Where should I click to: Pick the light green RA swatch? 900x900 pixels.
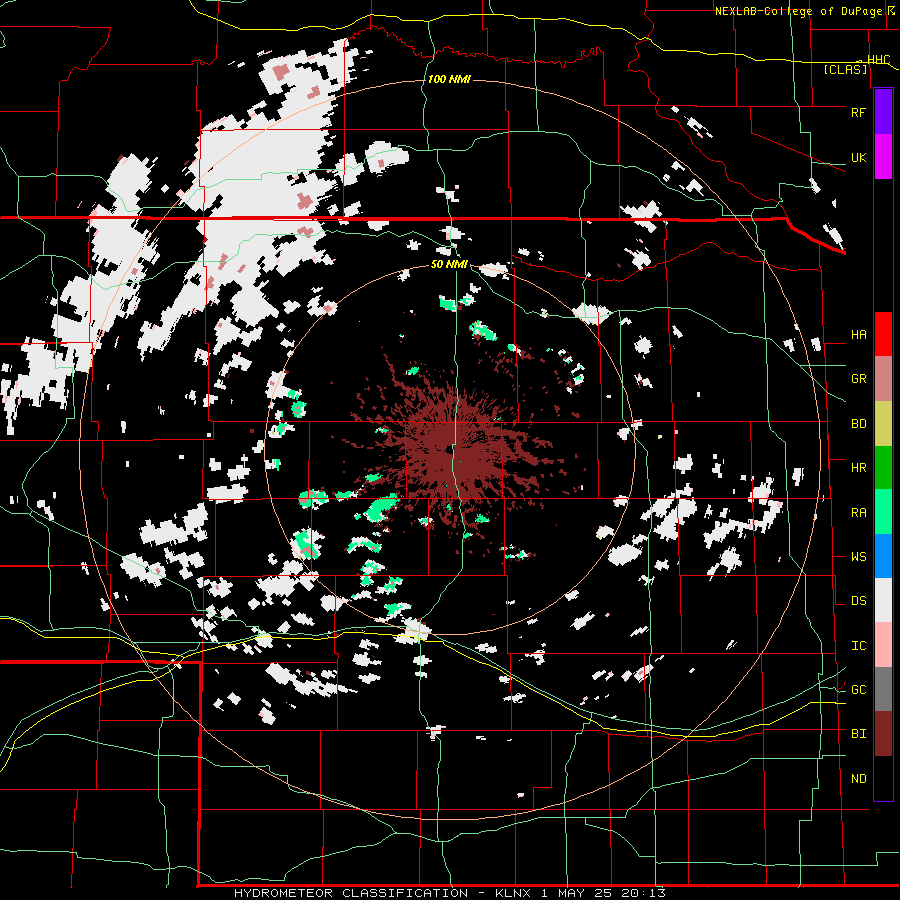point(883,512)
